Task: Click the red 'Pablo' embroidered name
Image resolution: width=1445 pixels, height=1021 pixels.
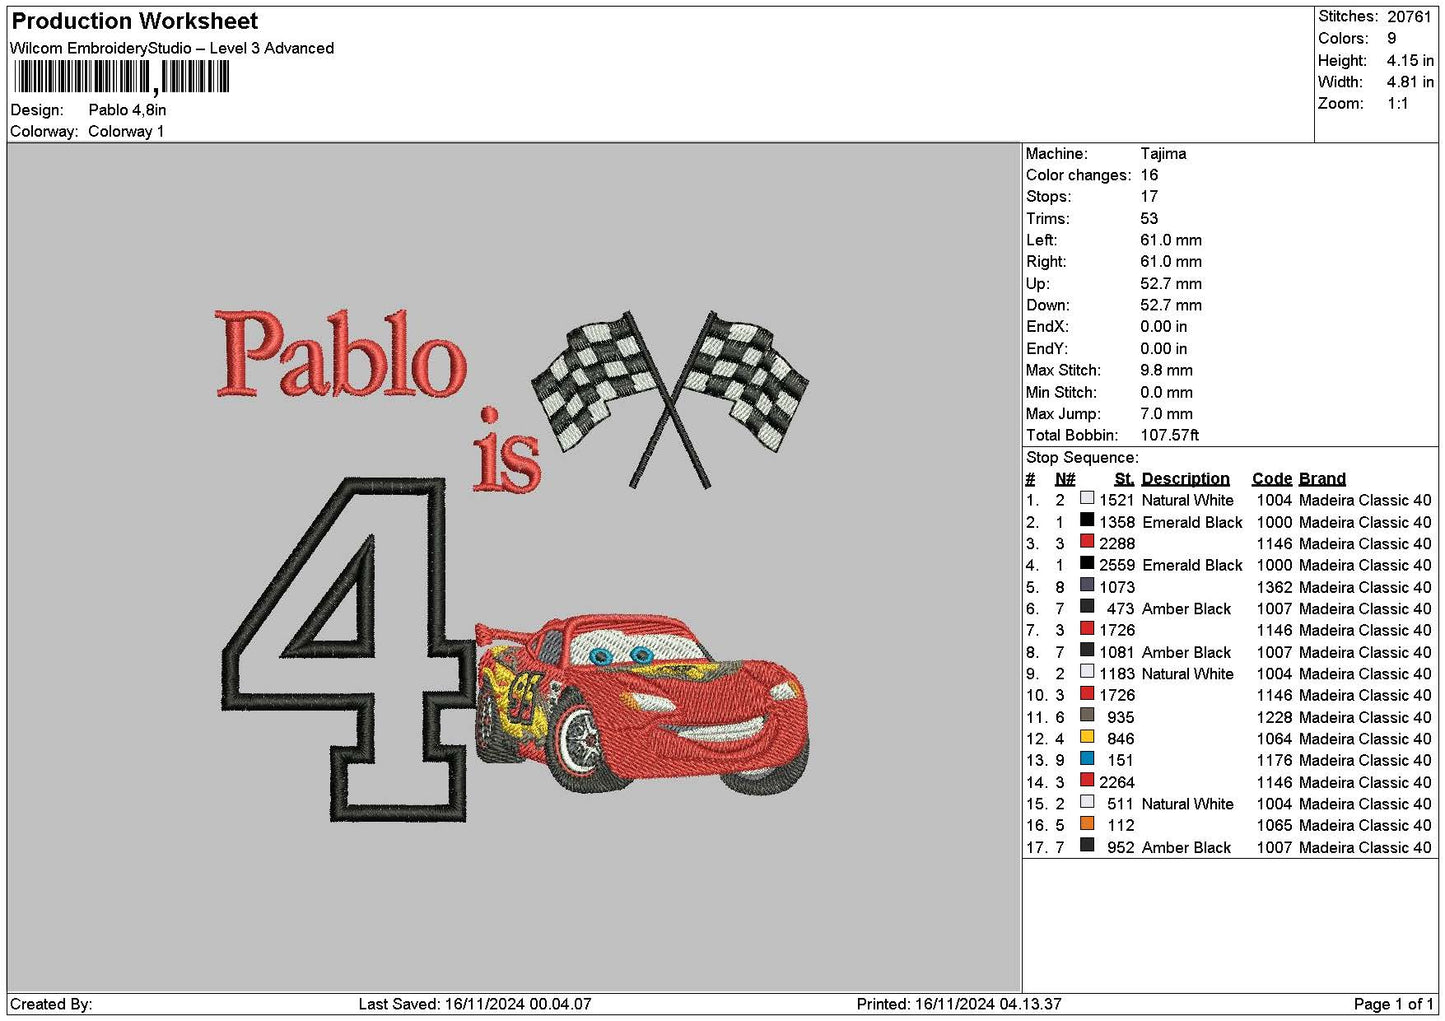Action: [x=341, y=353]
